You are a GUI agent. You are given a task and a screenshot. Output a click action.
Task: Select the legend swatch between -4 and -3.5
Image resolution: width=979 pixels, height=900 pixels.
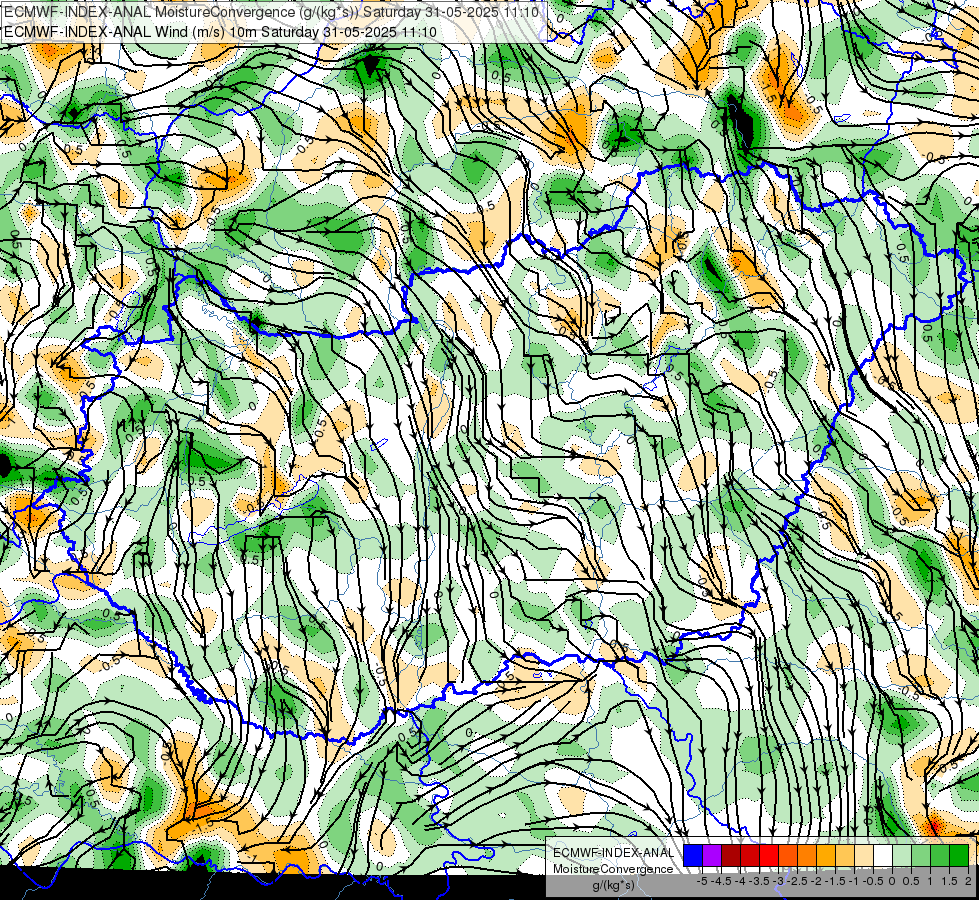[750, 856]
